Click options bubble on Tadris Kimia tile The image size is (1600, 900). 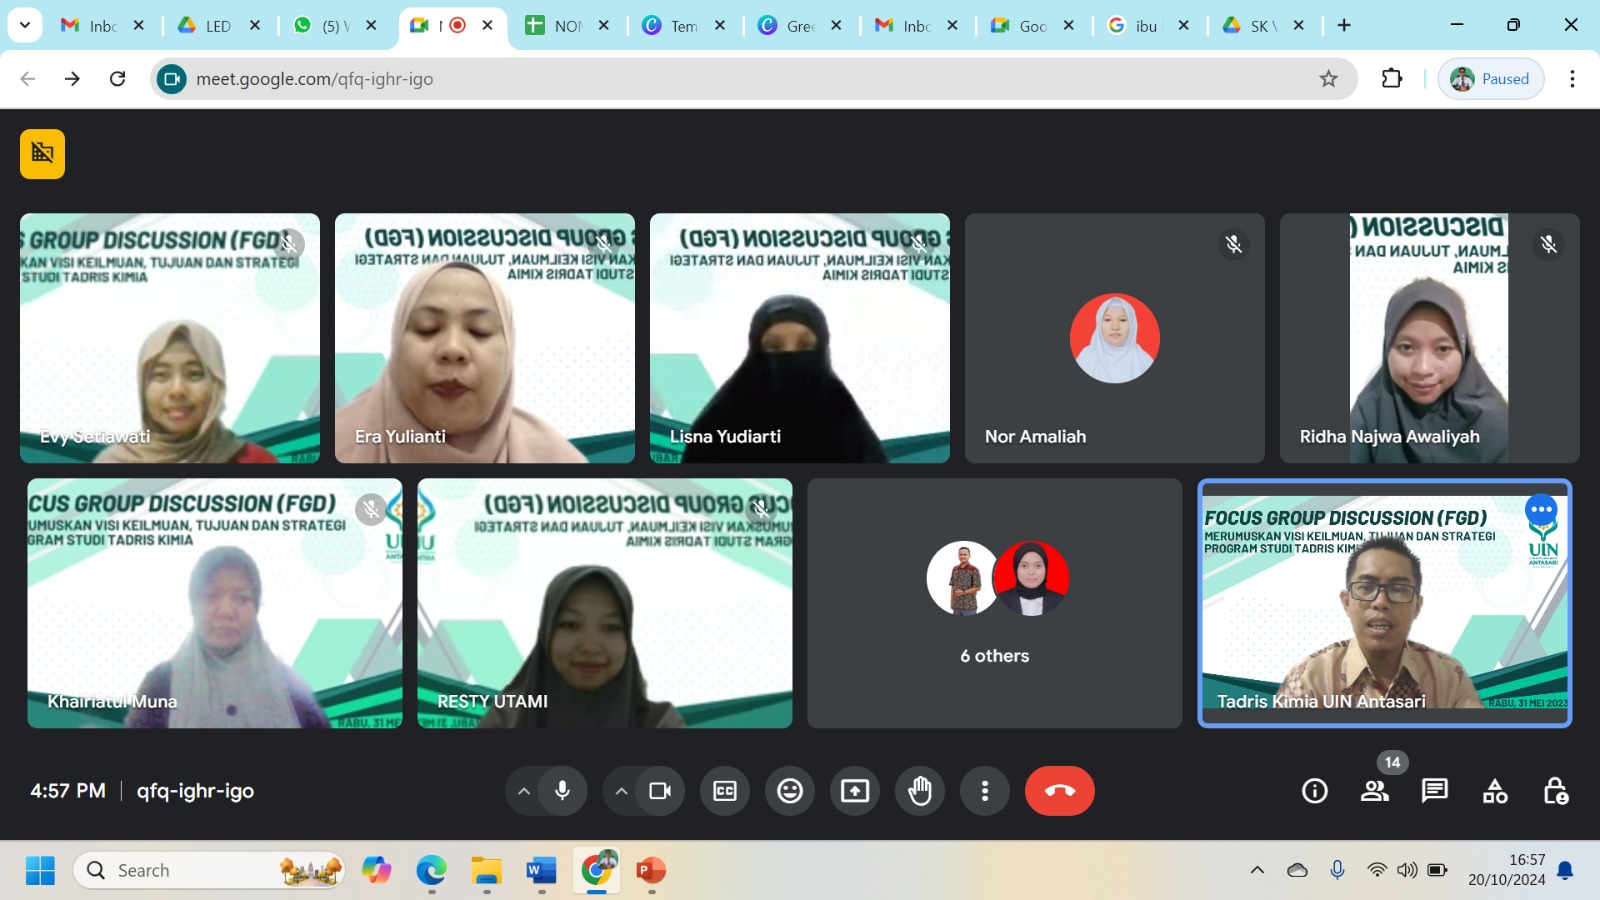click(x=1541, y=510)
